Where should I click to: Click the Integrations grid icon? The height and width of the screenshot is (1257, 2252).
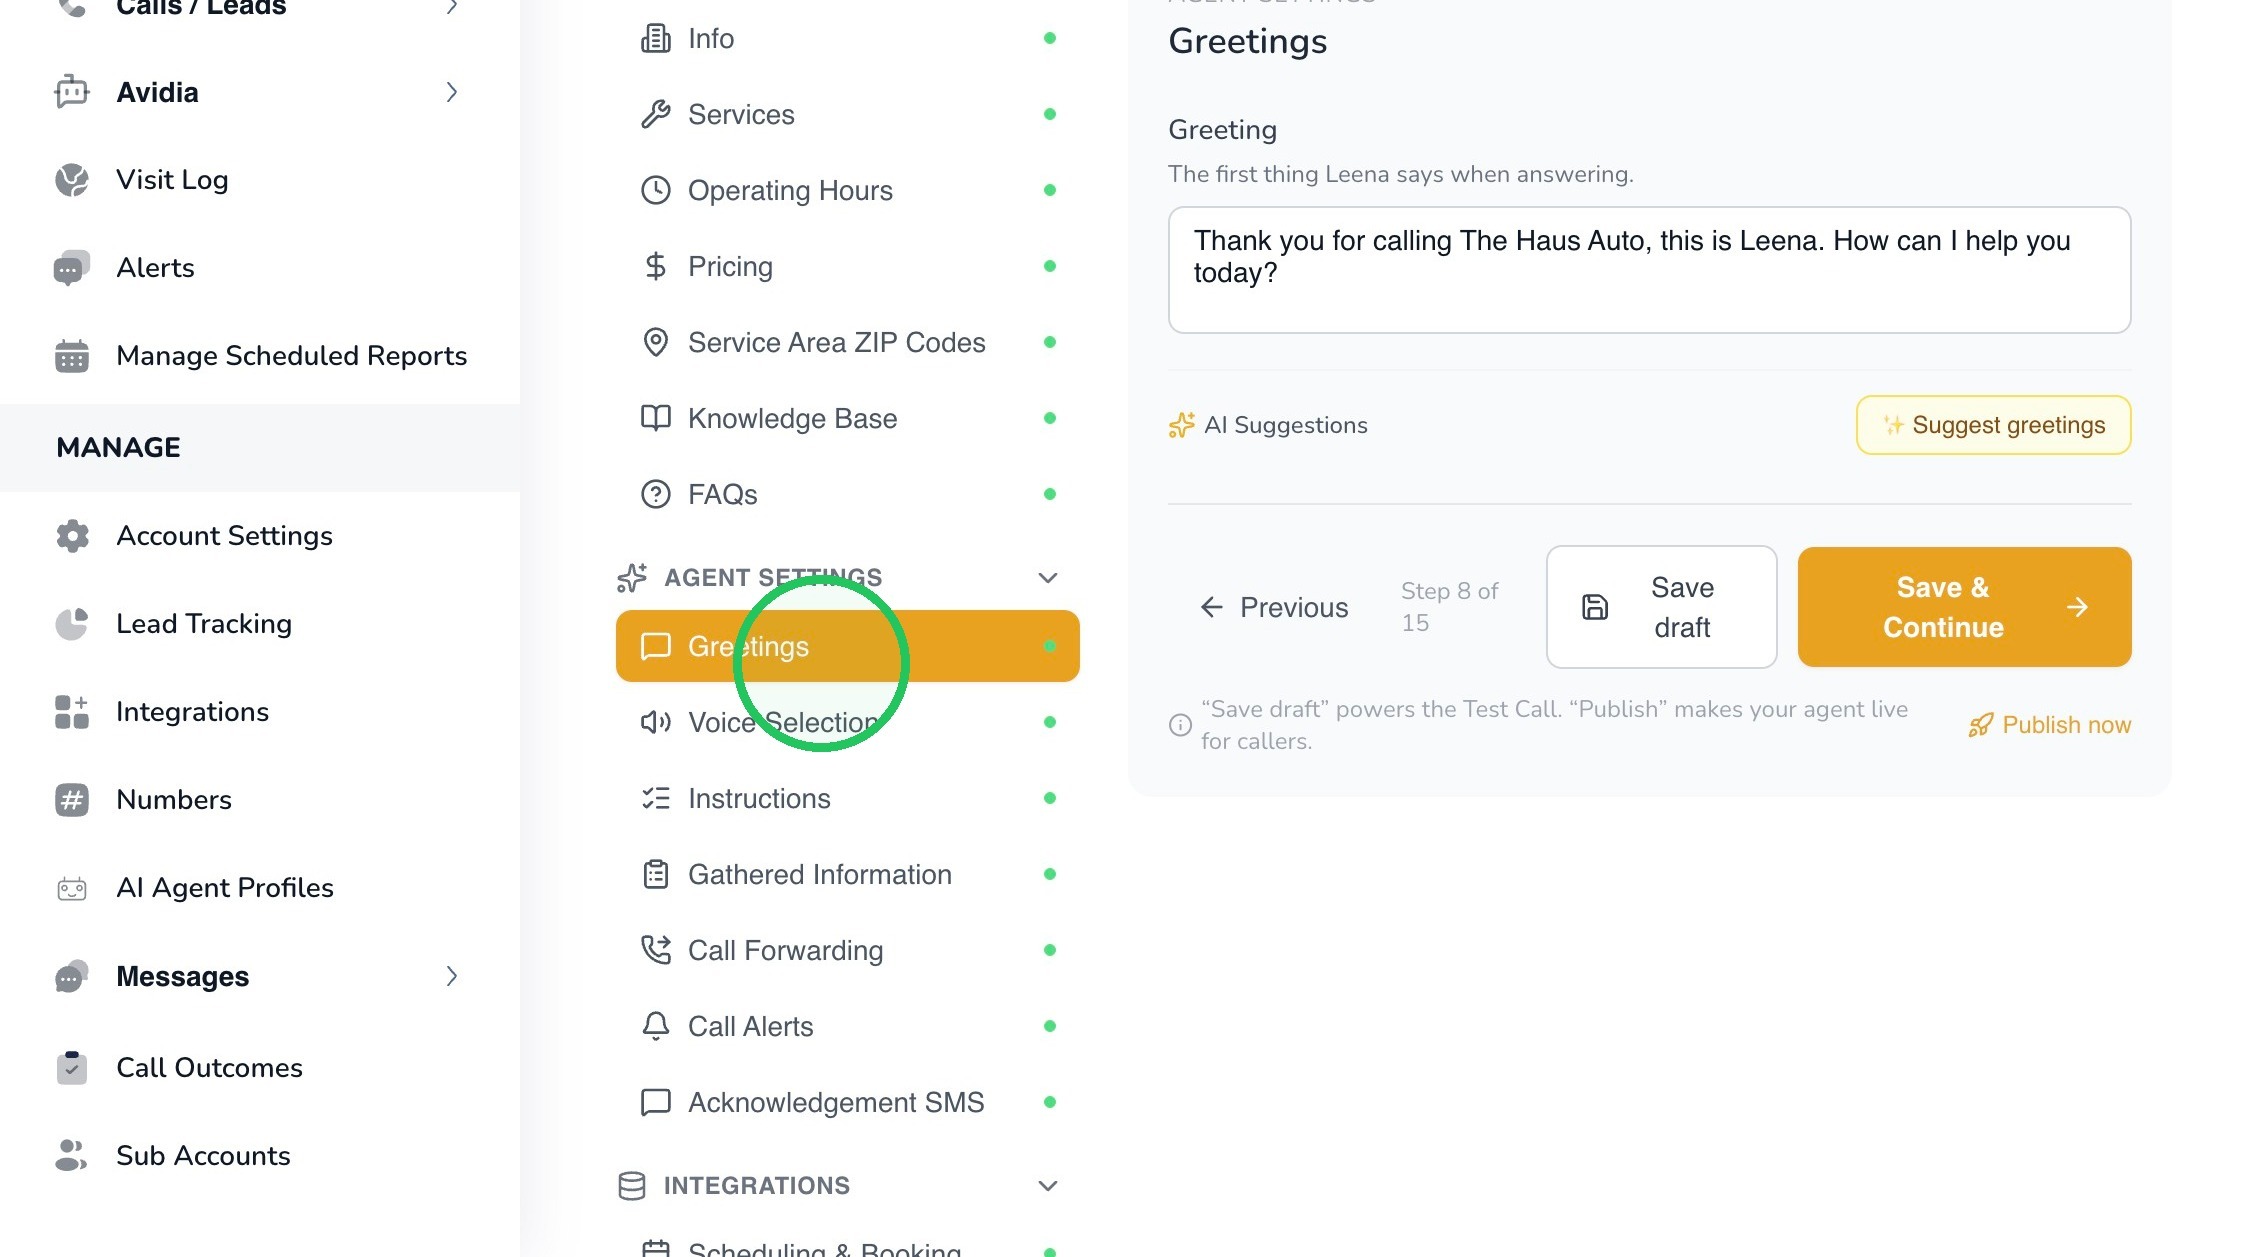(x=72, y=712)
